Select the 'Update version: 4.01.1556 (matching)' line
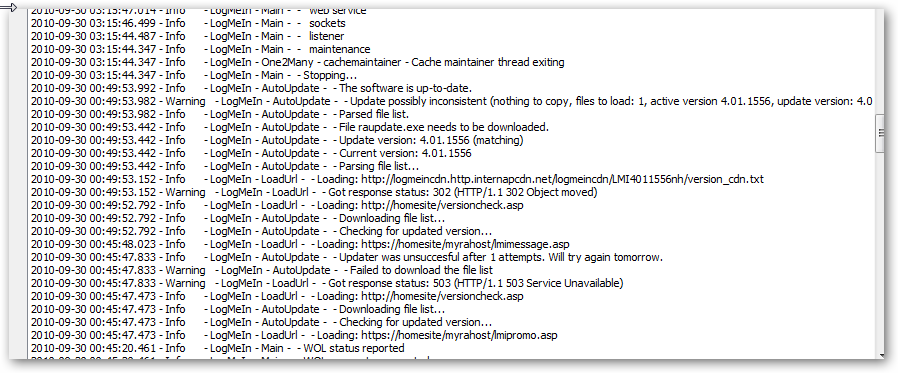Screen dimensions: 898x373 [277, 140]
